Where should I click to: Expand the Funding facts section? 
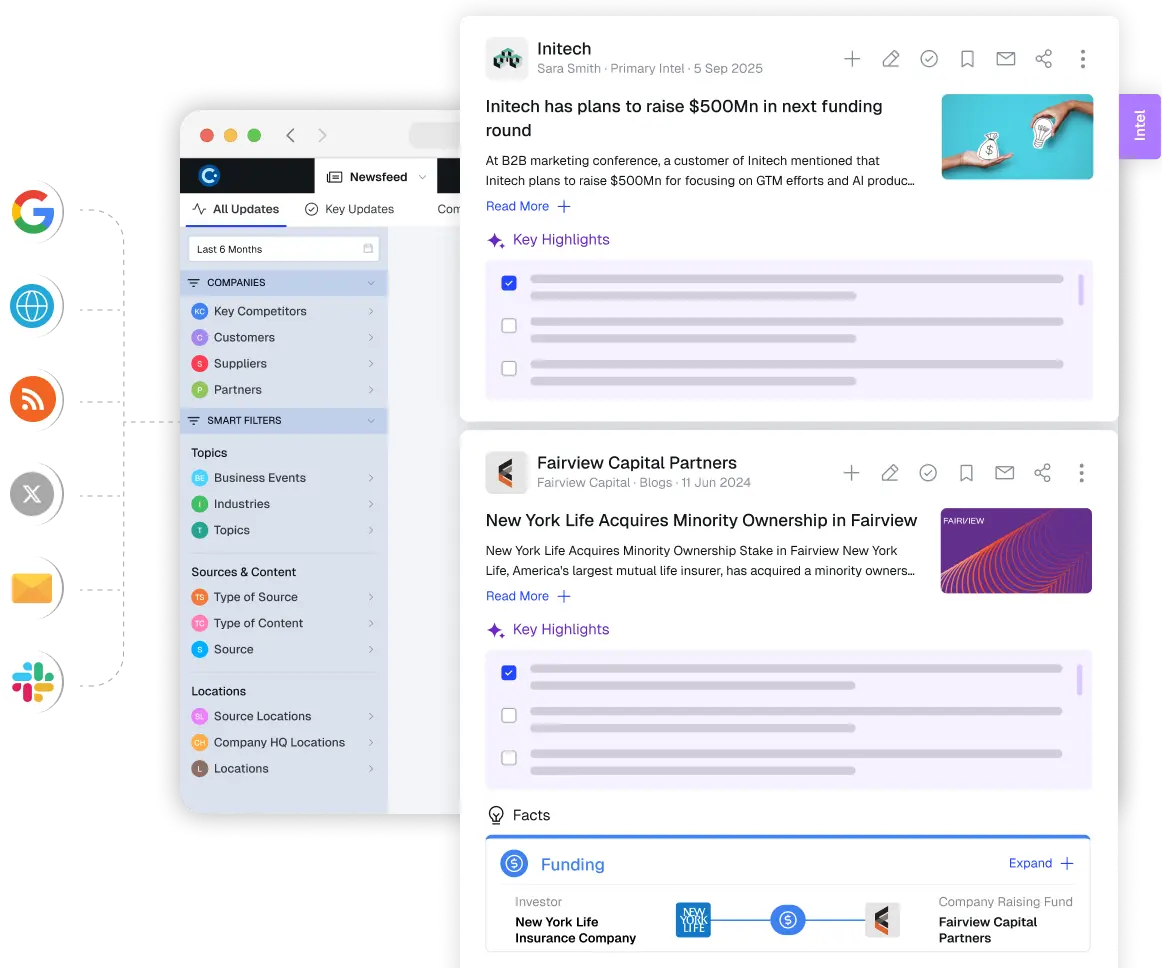1040,863
